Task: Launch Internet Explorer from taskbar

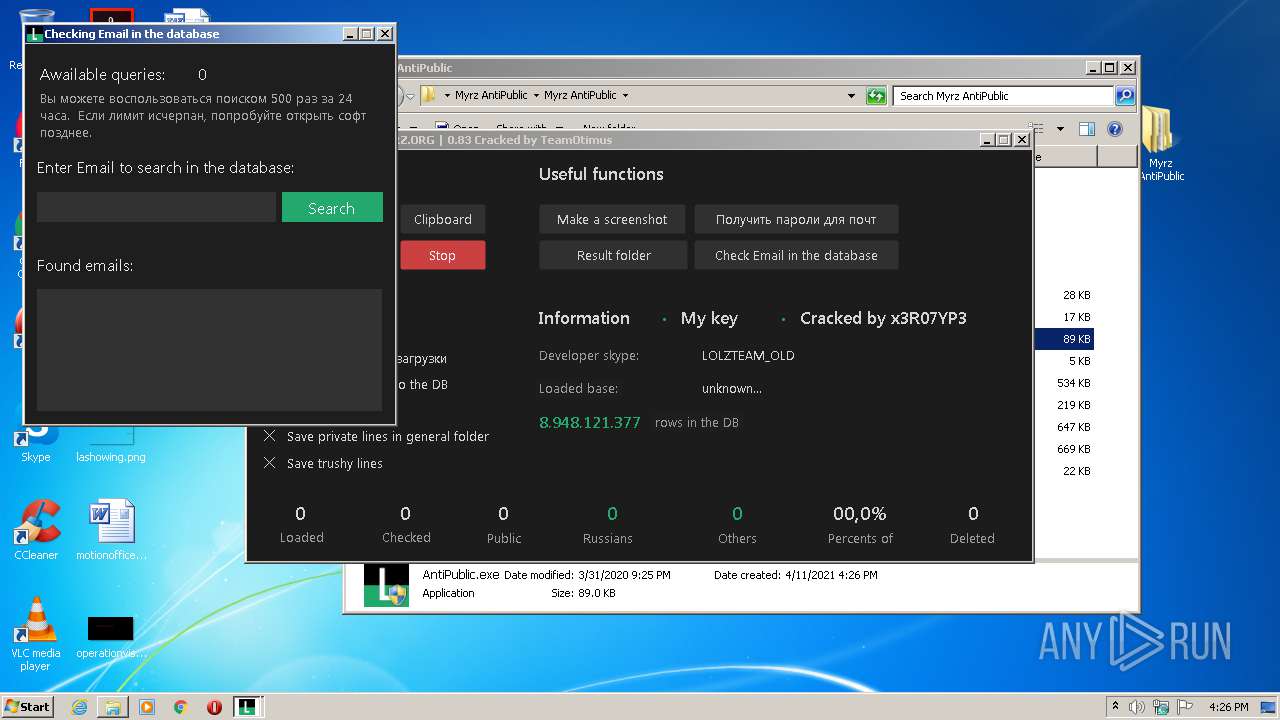Action: [79, 707]
